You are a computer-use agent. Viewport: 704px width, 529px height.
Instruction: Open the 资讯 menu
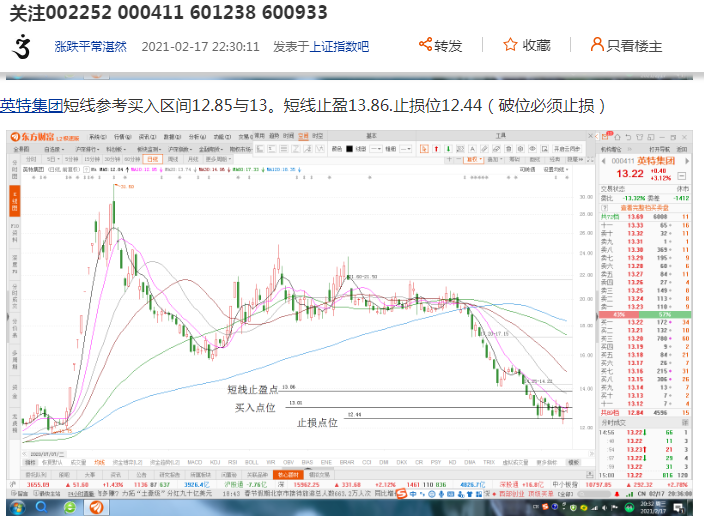(147, 137)
